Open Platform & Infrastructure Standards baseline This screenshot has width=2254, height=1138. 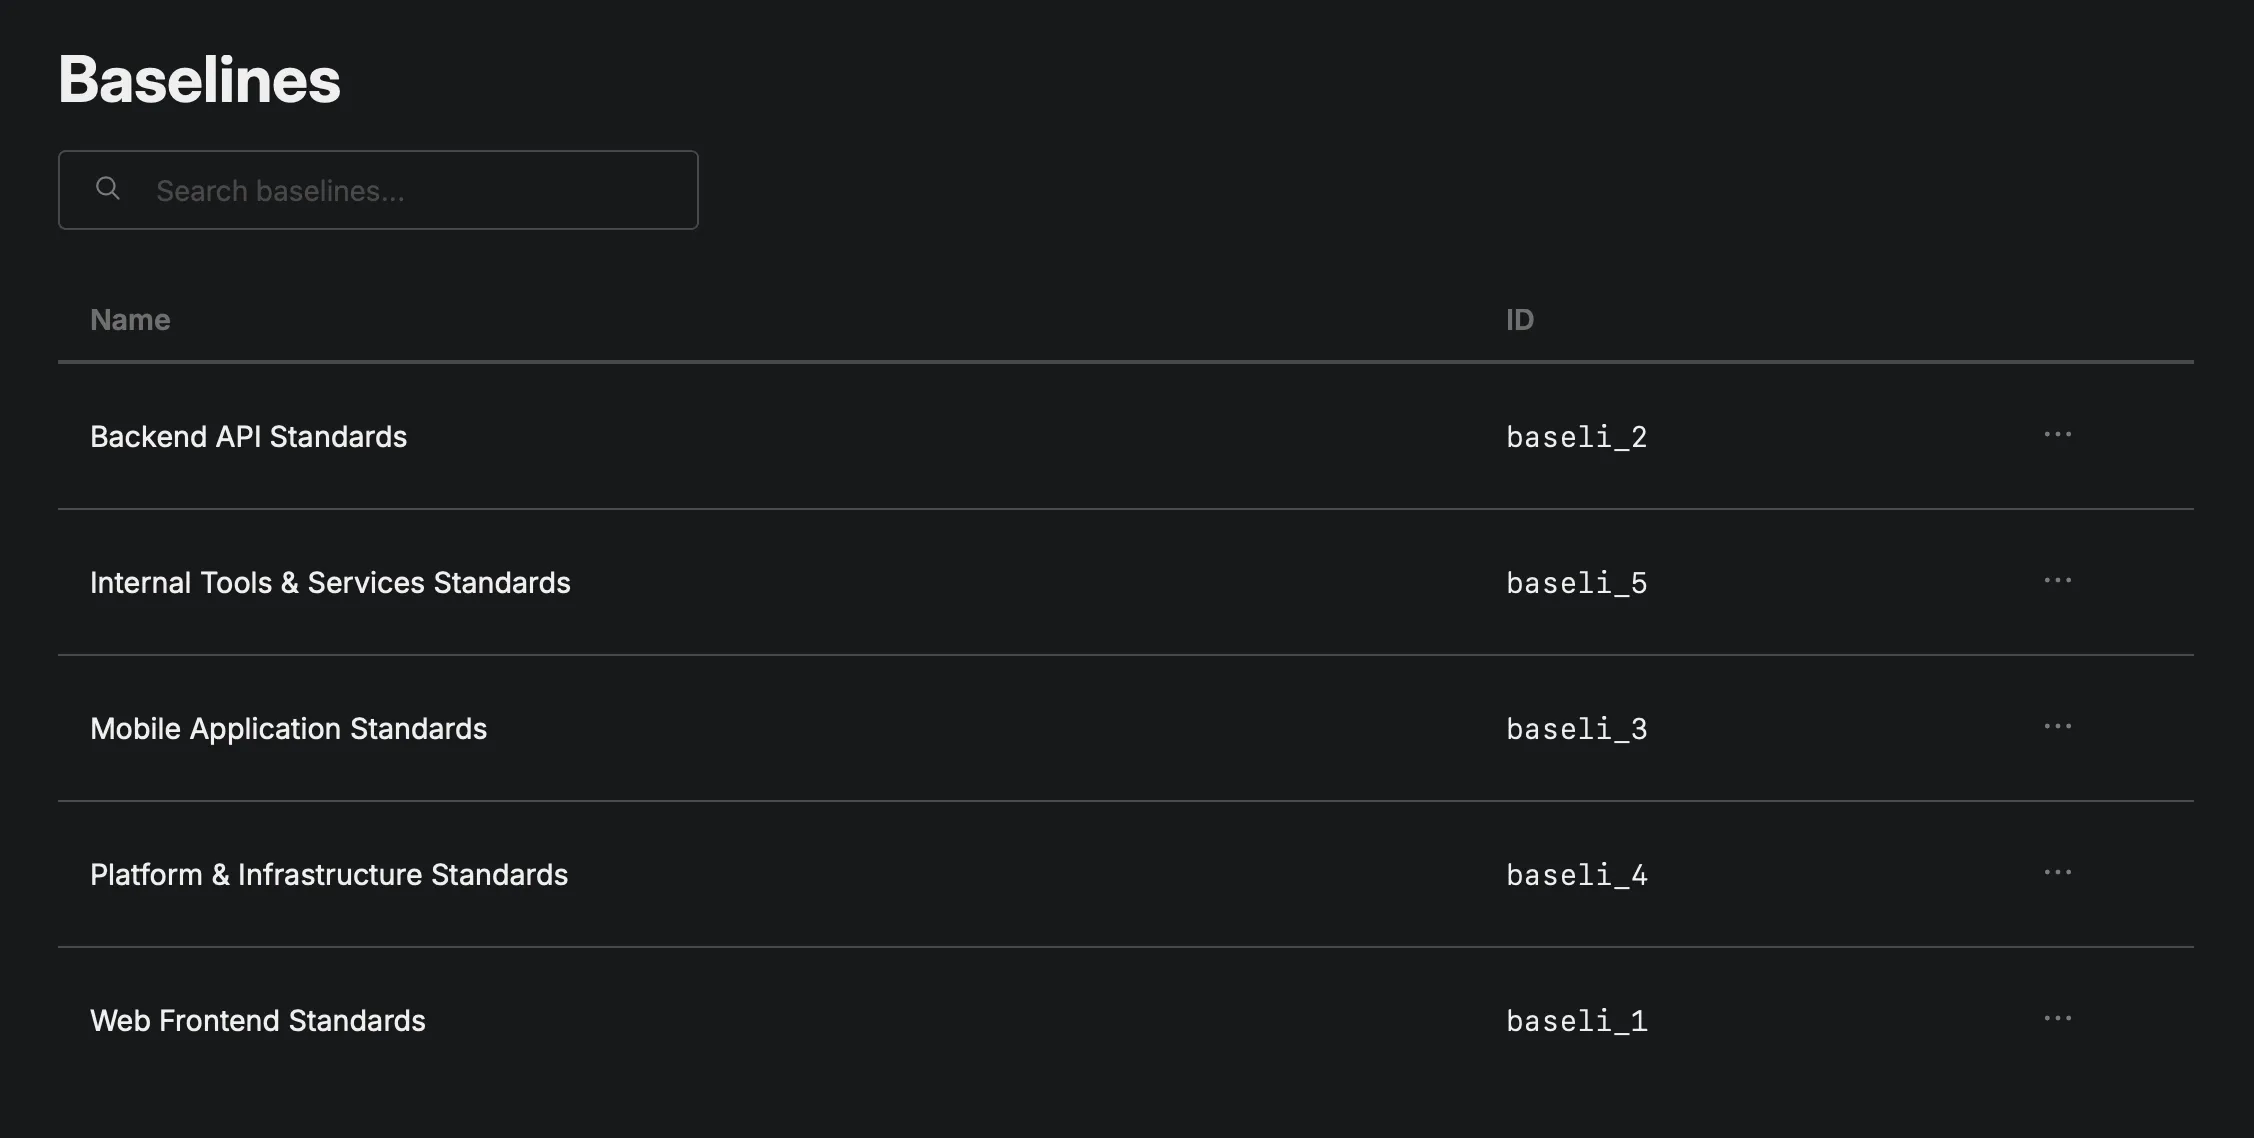point(328,875)
